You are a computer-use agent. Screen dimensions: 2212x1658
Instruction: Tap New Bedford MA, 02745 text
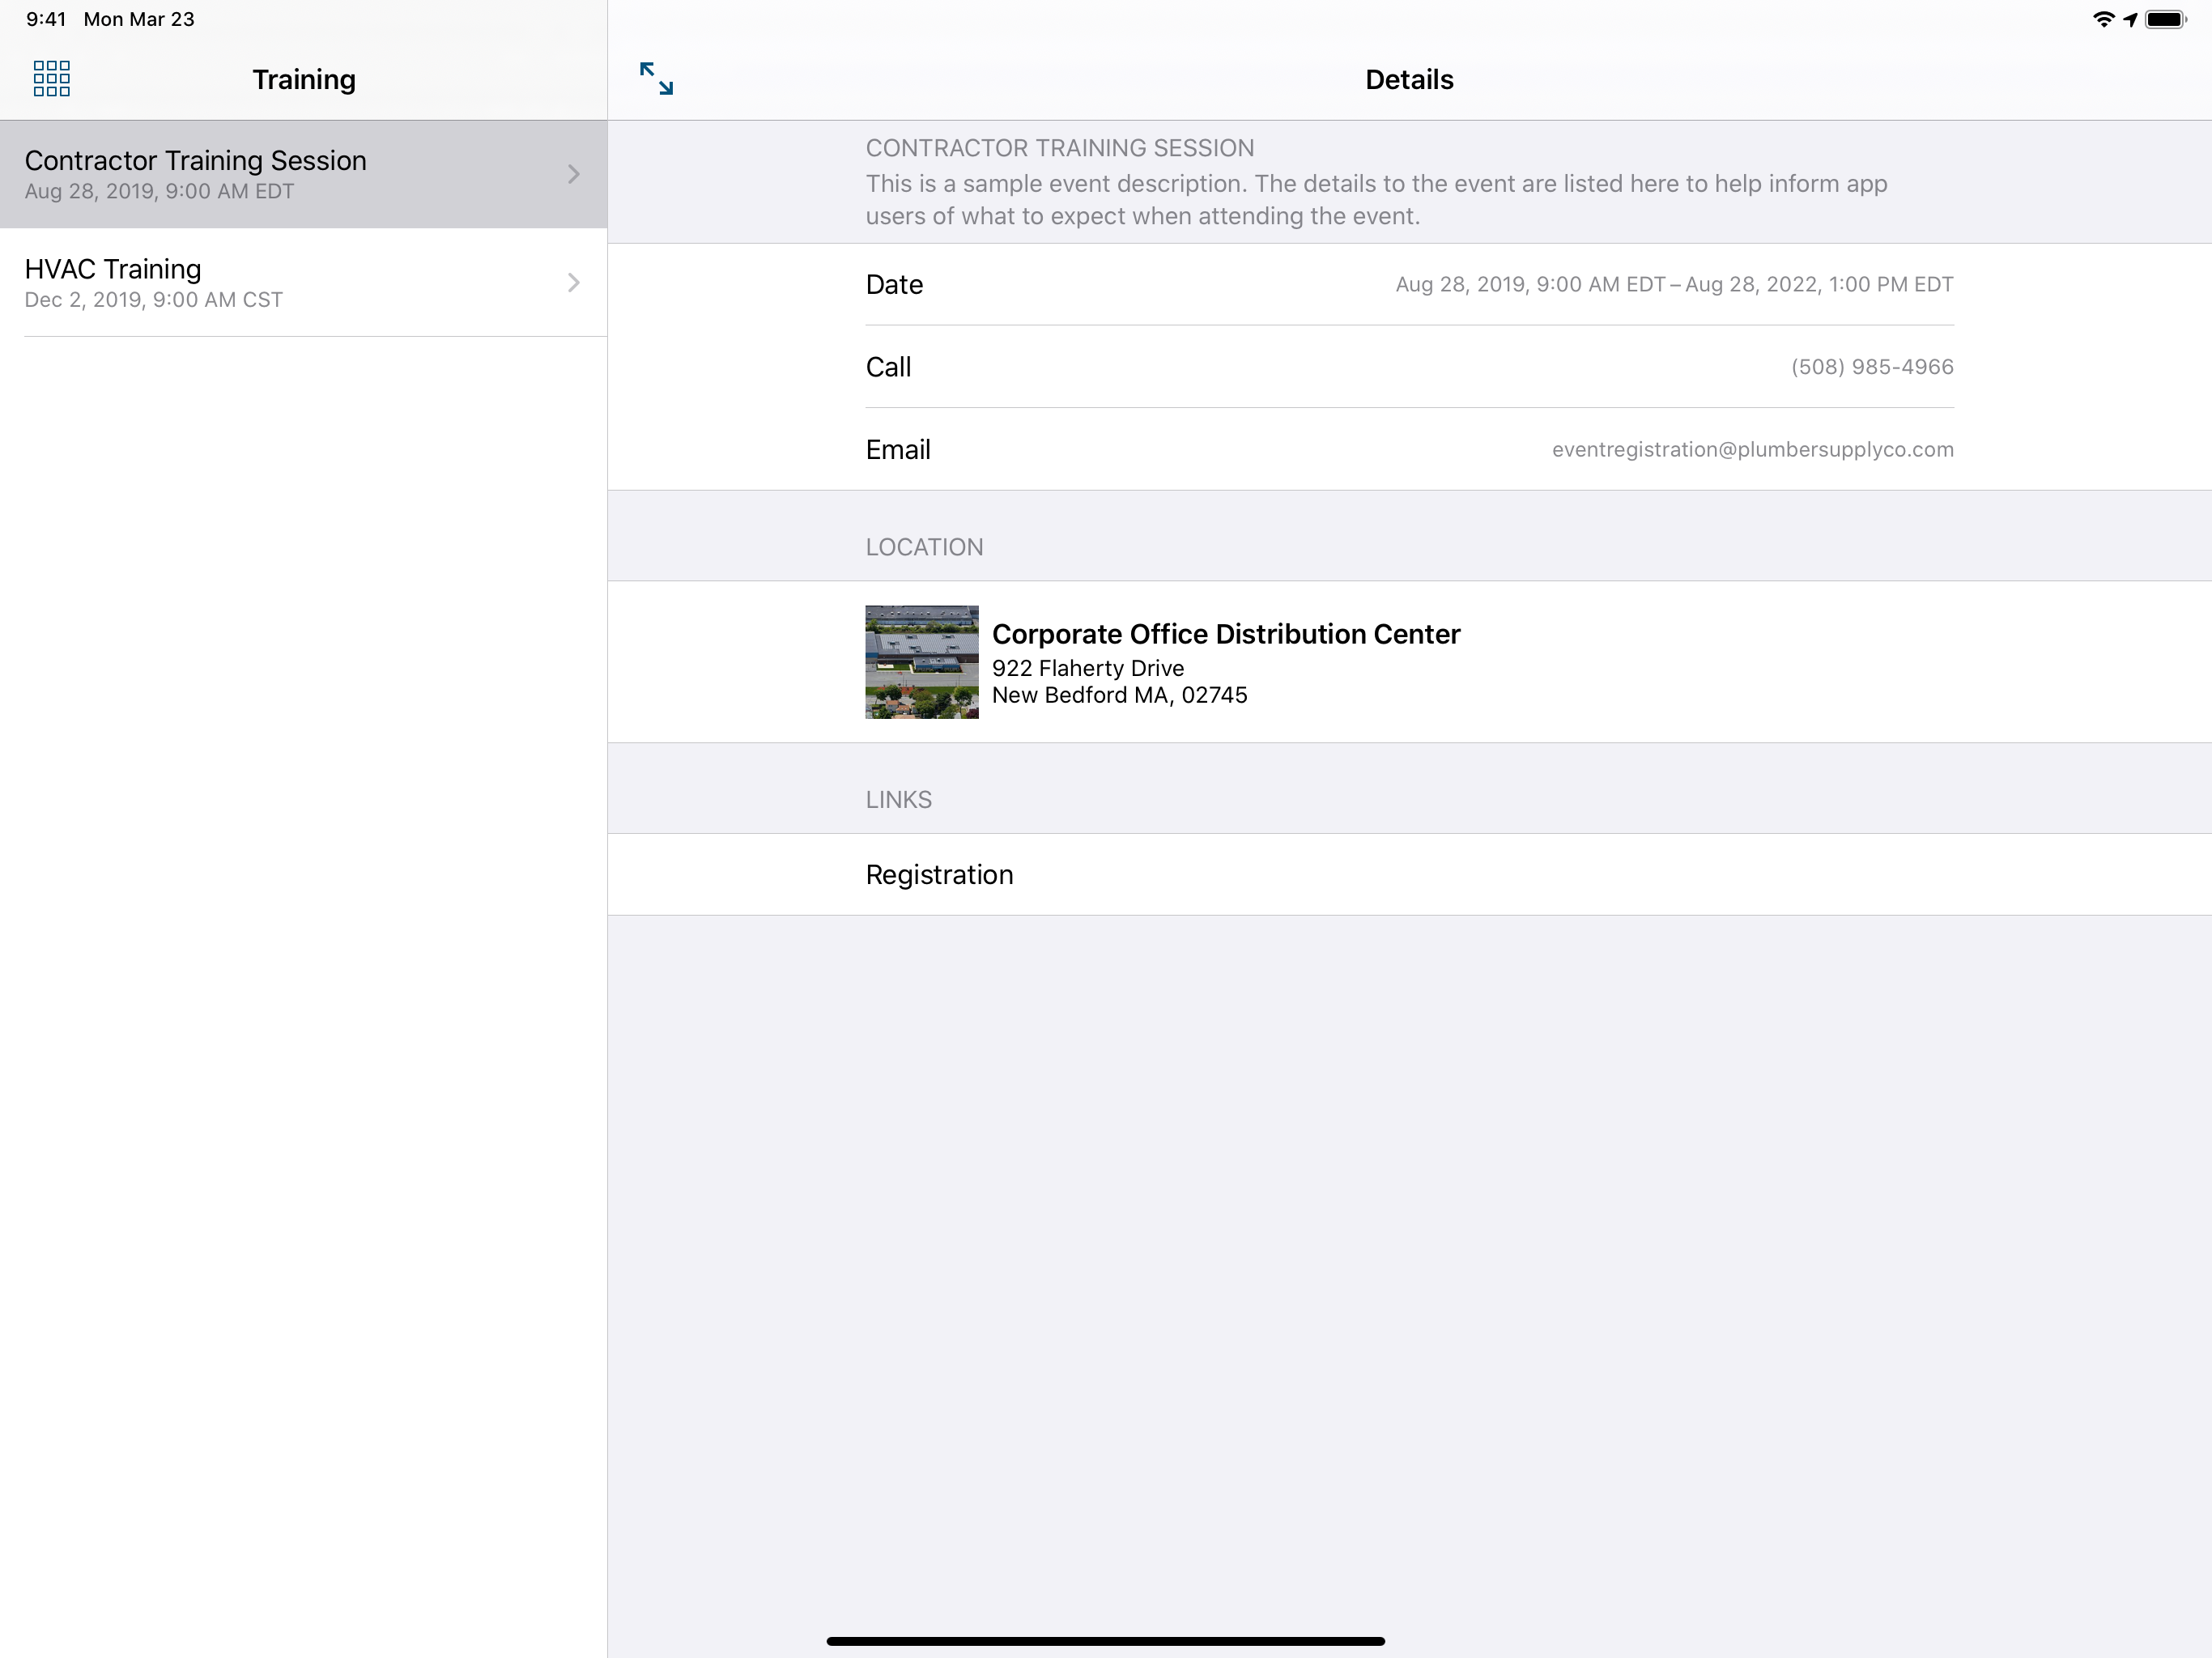pyautogui.click(x=1120, y=695)
